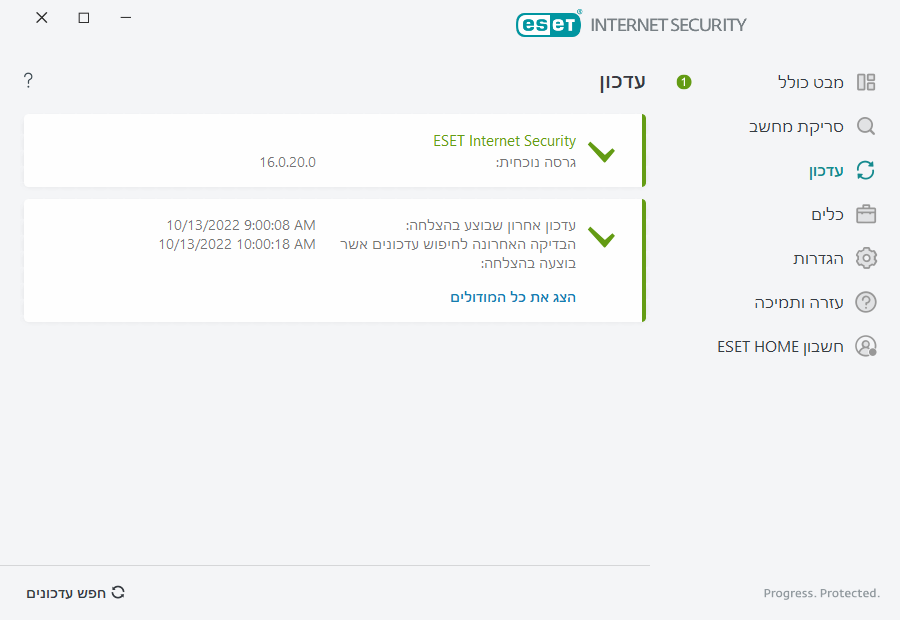Click the Setup gear icon
The image size is (900, 620).
click(x=866, y=258)
